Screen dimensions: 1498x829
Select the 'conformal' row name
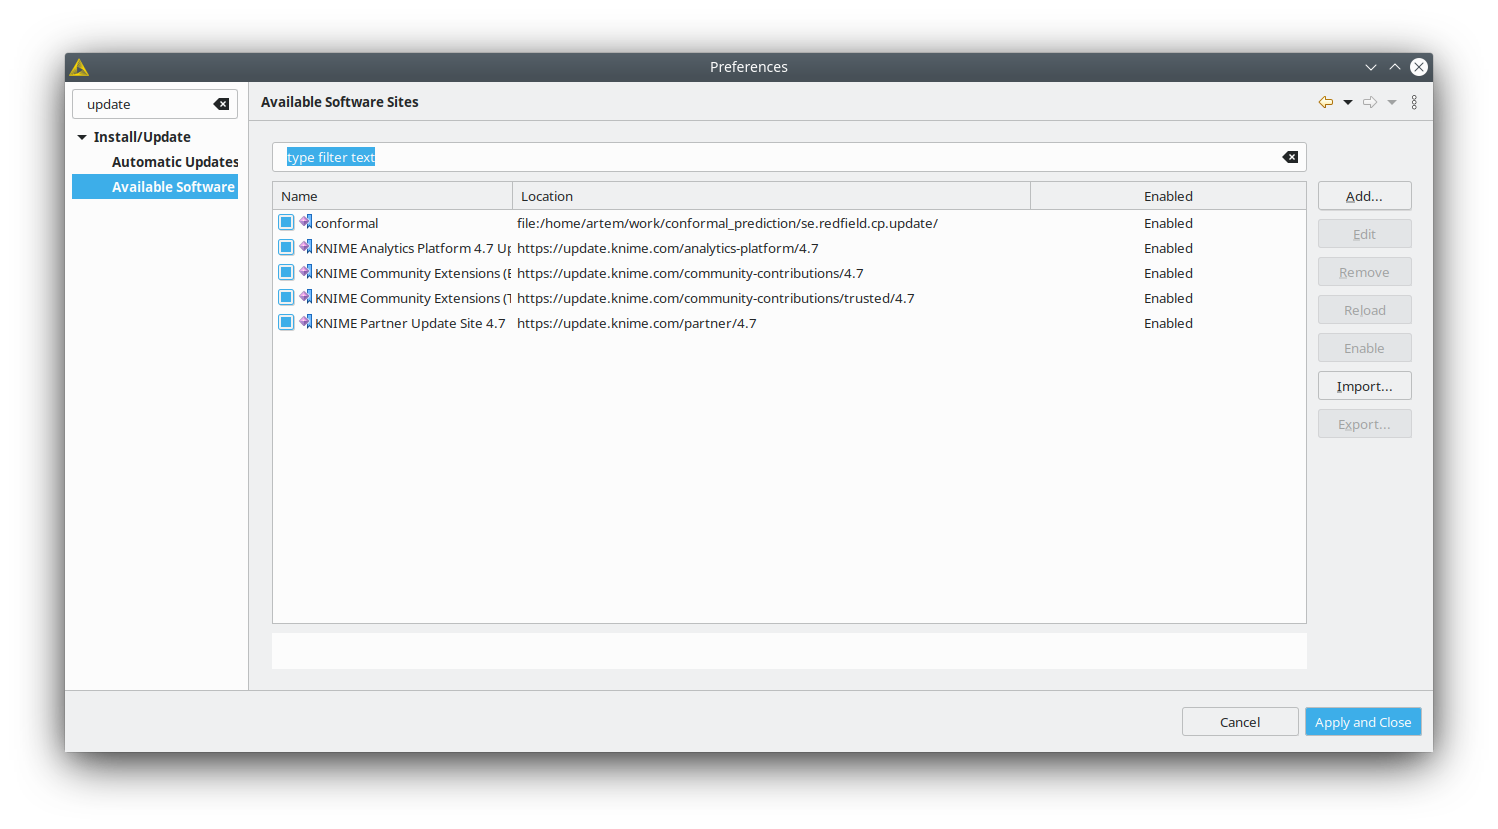tap(346, 223)
